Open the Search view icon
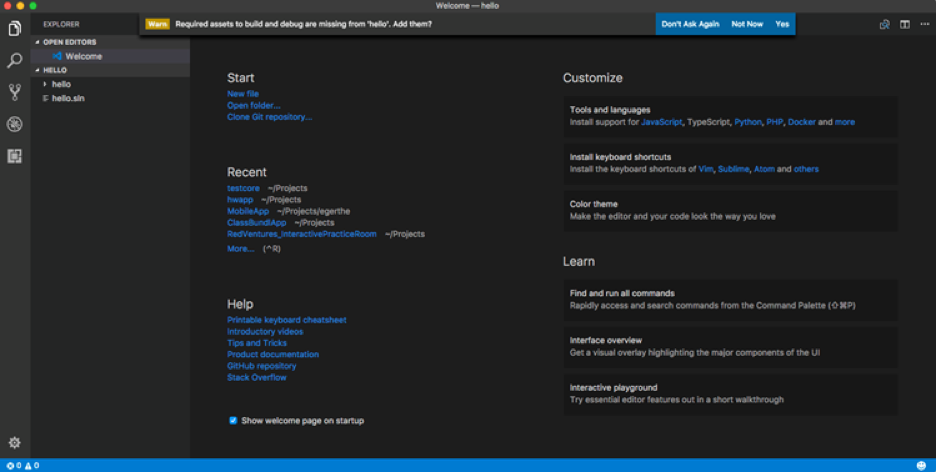 15,60
